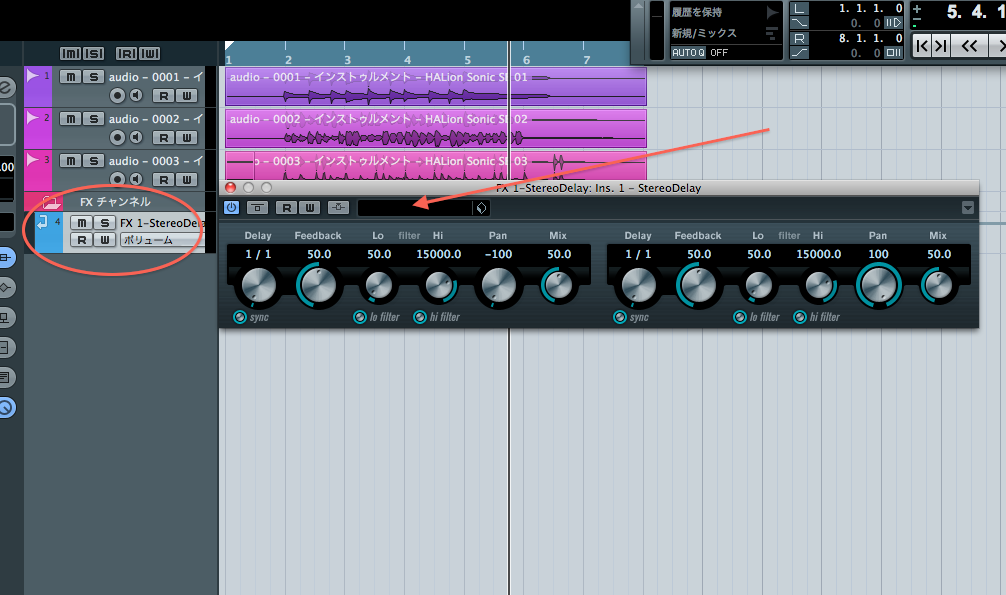Record-enable track audio - 0001

point(117,96)
